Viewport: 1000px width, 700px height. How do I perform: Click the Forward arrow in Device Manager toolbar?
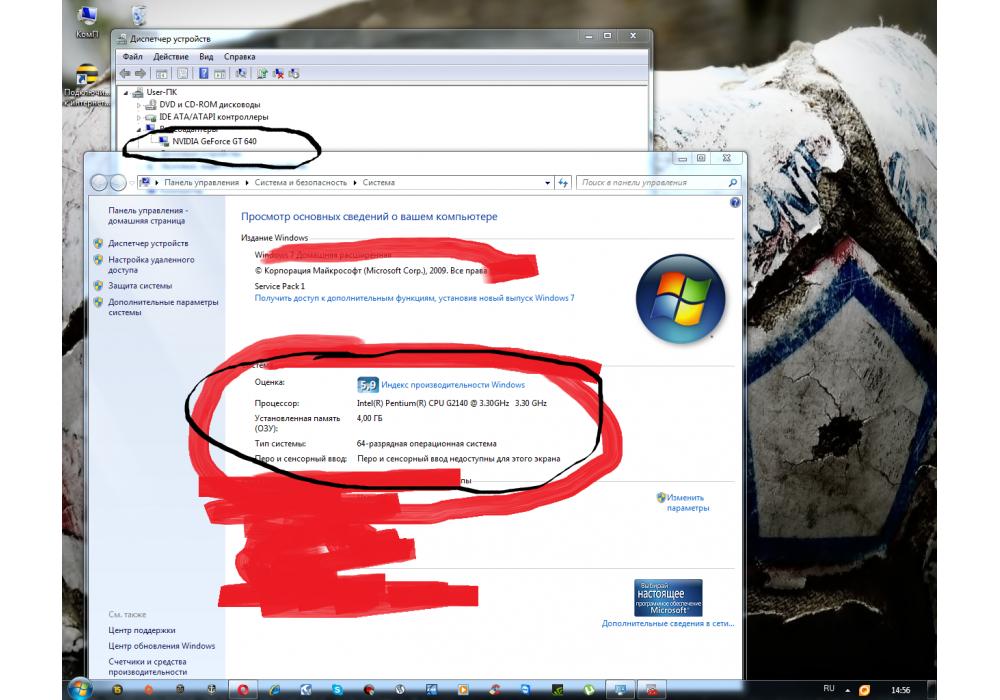point(140,74)
